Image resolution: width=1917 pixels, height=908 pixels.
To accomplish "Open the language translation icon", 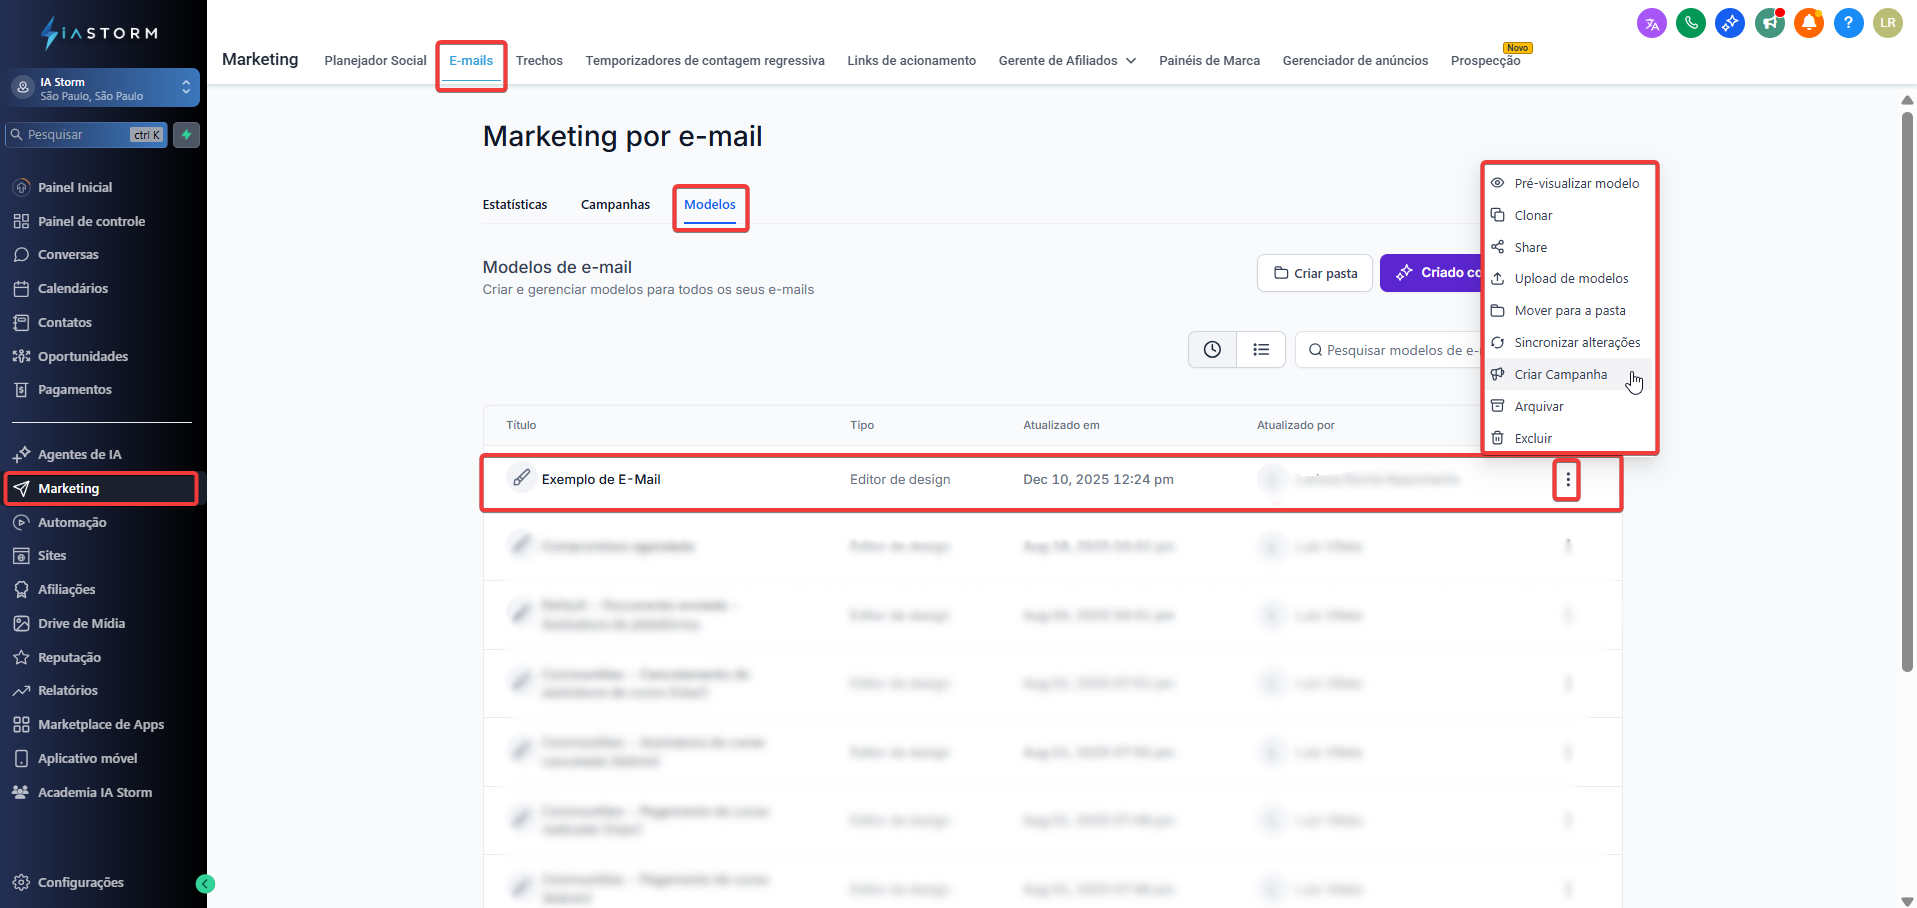I will 1651,23.
